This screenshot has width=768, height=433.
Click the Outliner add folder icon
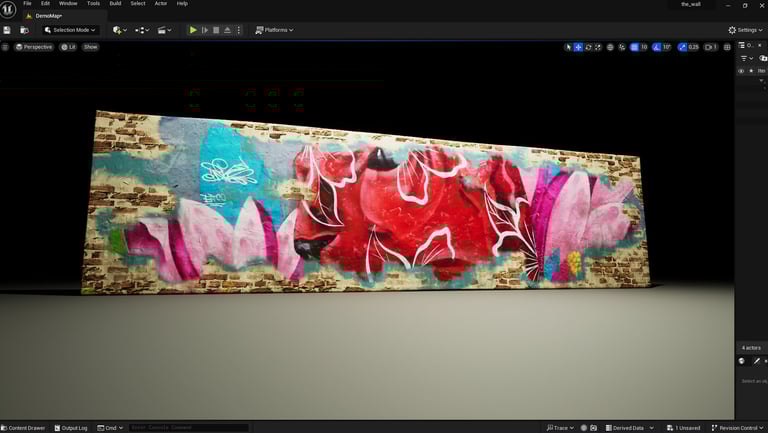[763, 58]
